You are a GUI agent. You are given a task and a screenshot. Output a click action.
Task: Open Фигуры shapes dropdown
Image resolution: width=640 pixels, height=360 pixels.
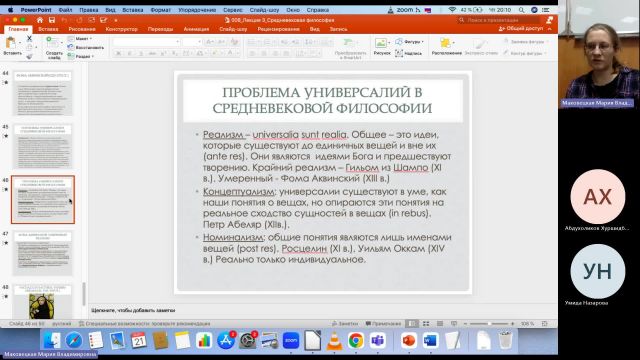point(410,42)
